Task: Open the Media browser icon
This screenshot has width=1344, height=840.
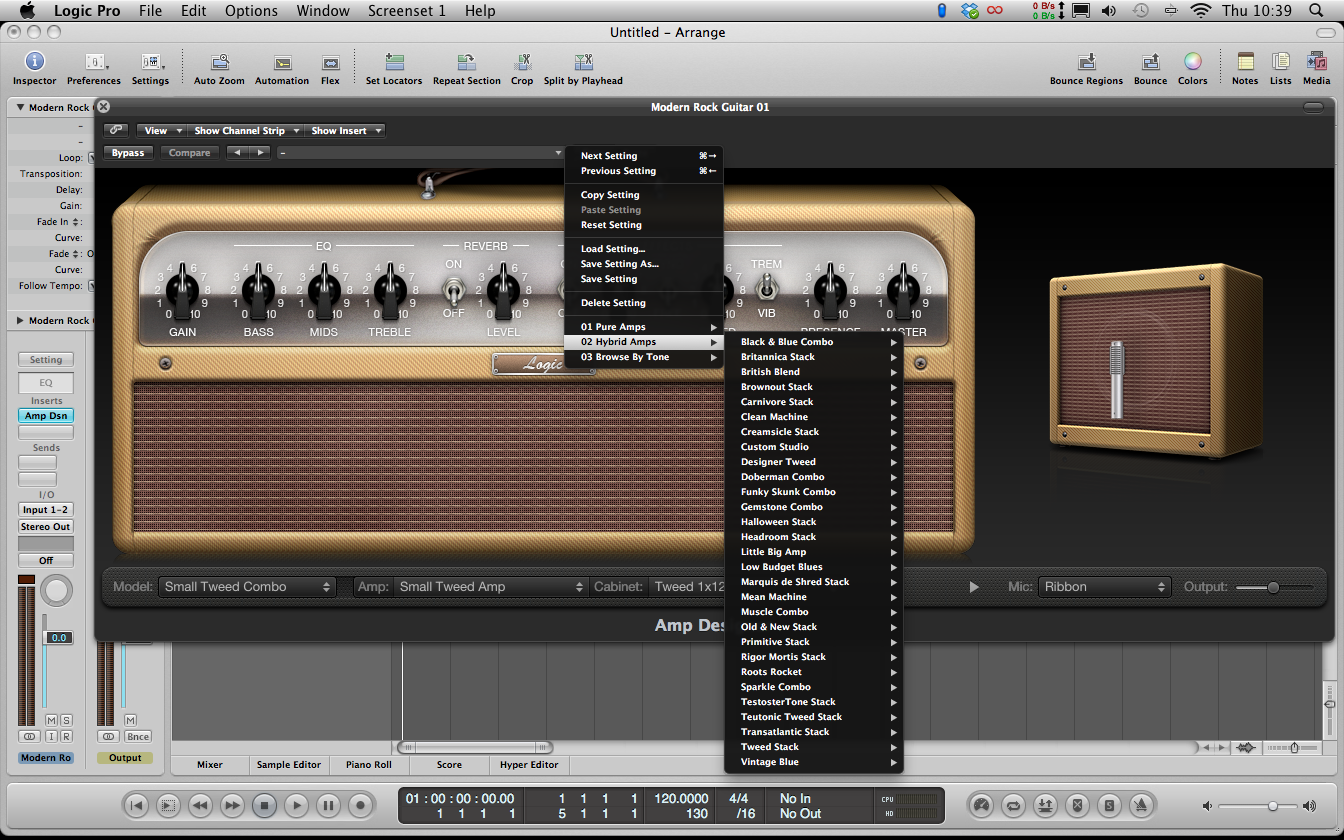Action: pyautogui.click(x=1316, y=62)
